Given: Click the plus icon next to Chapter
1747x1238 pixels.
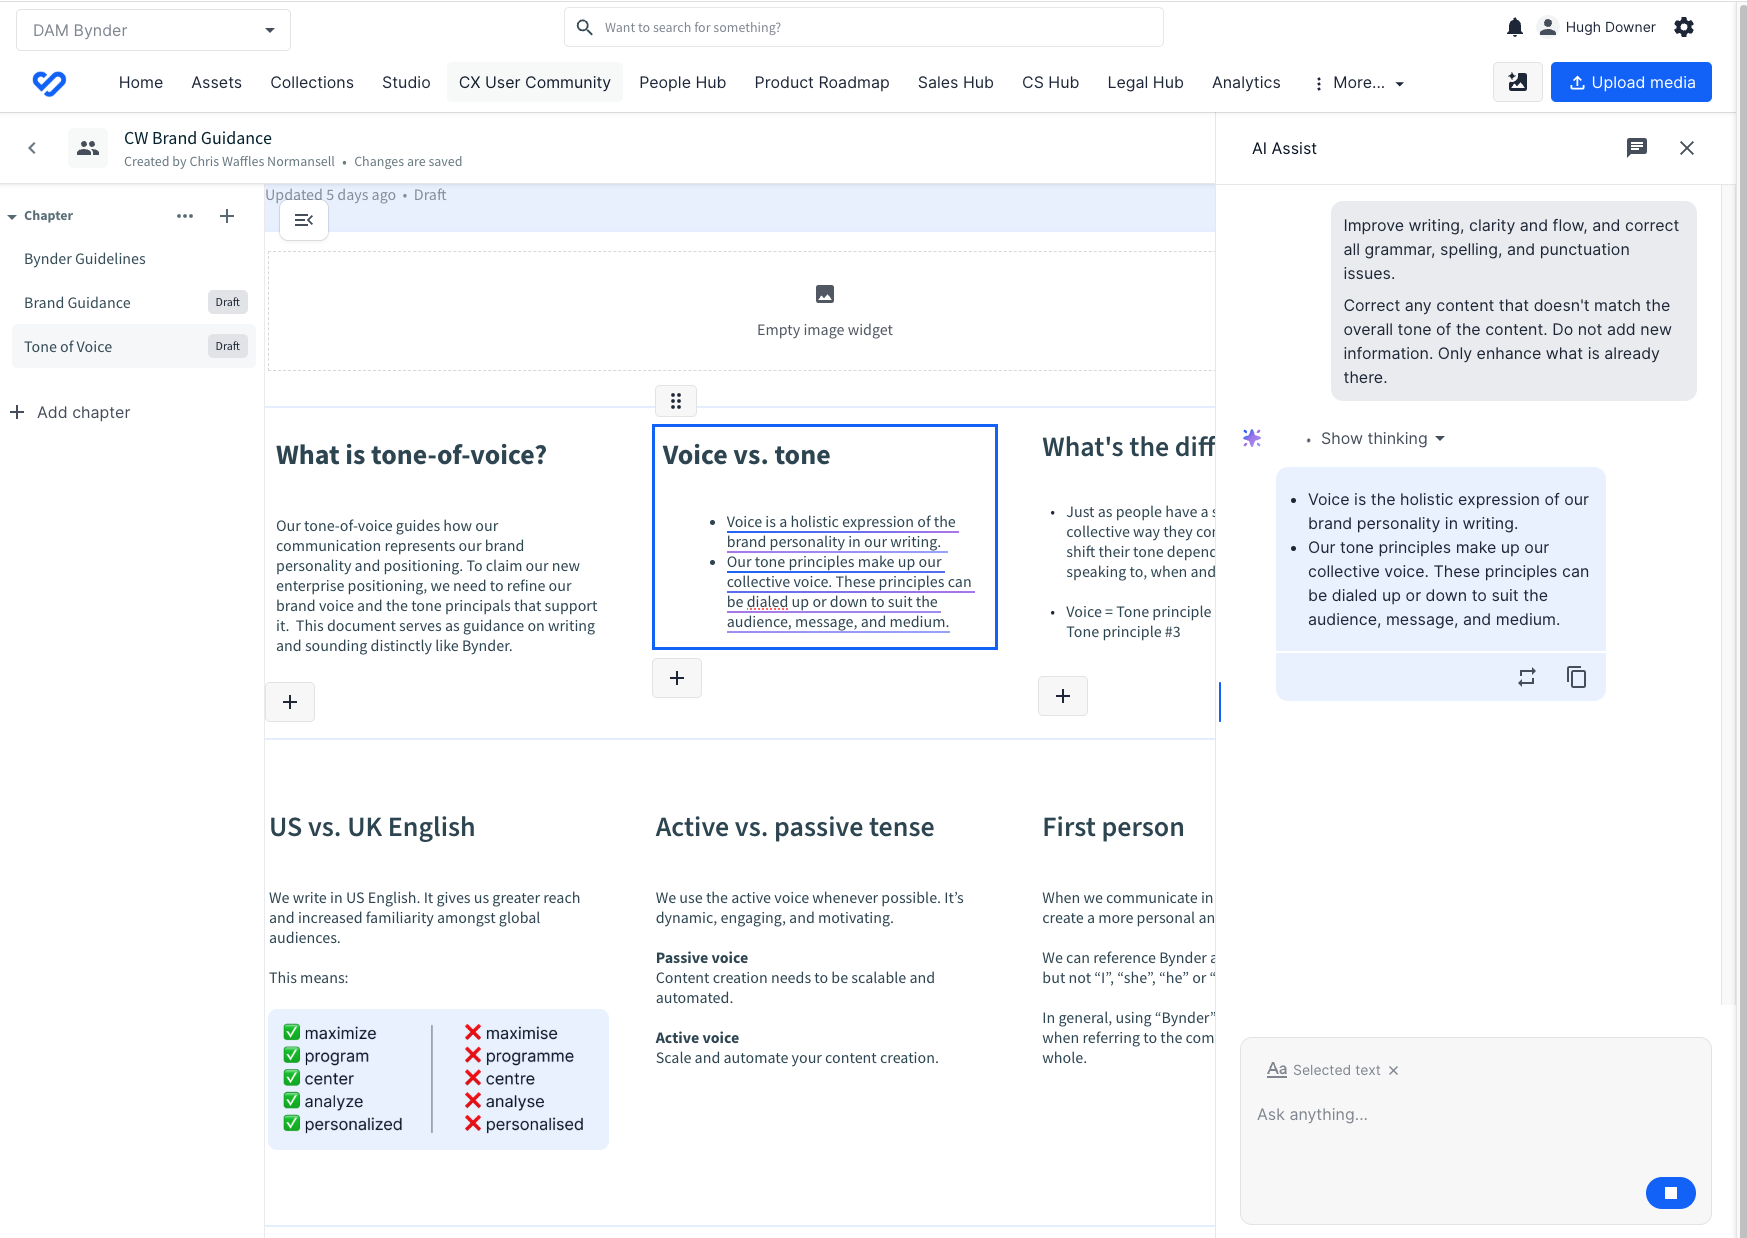Looking at the screenshot, I should 227,216.
